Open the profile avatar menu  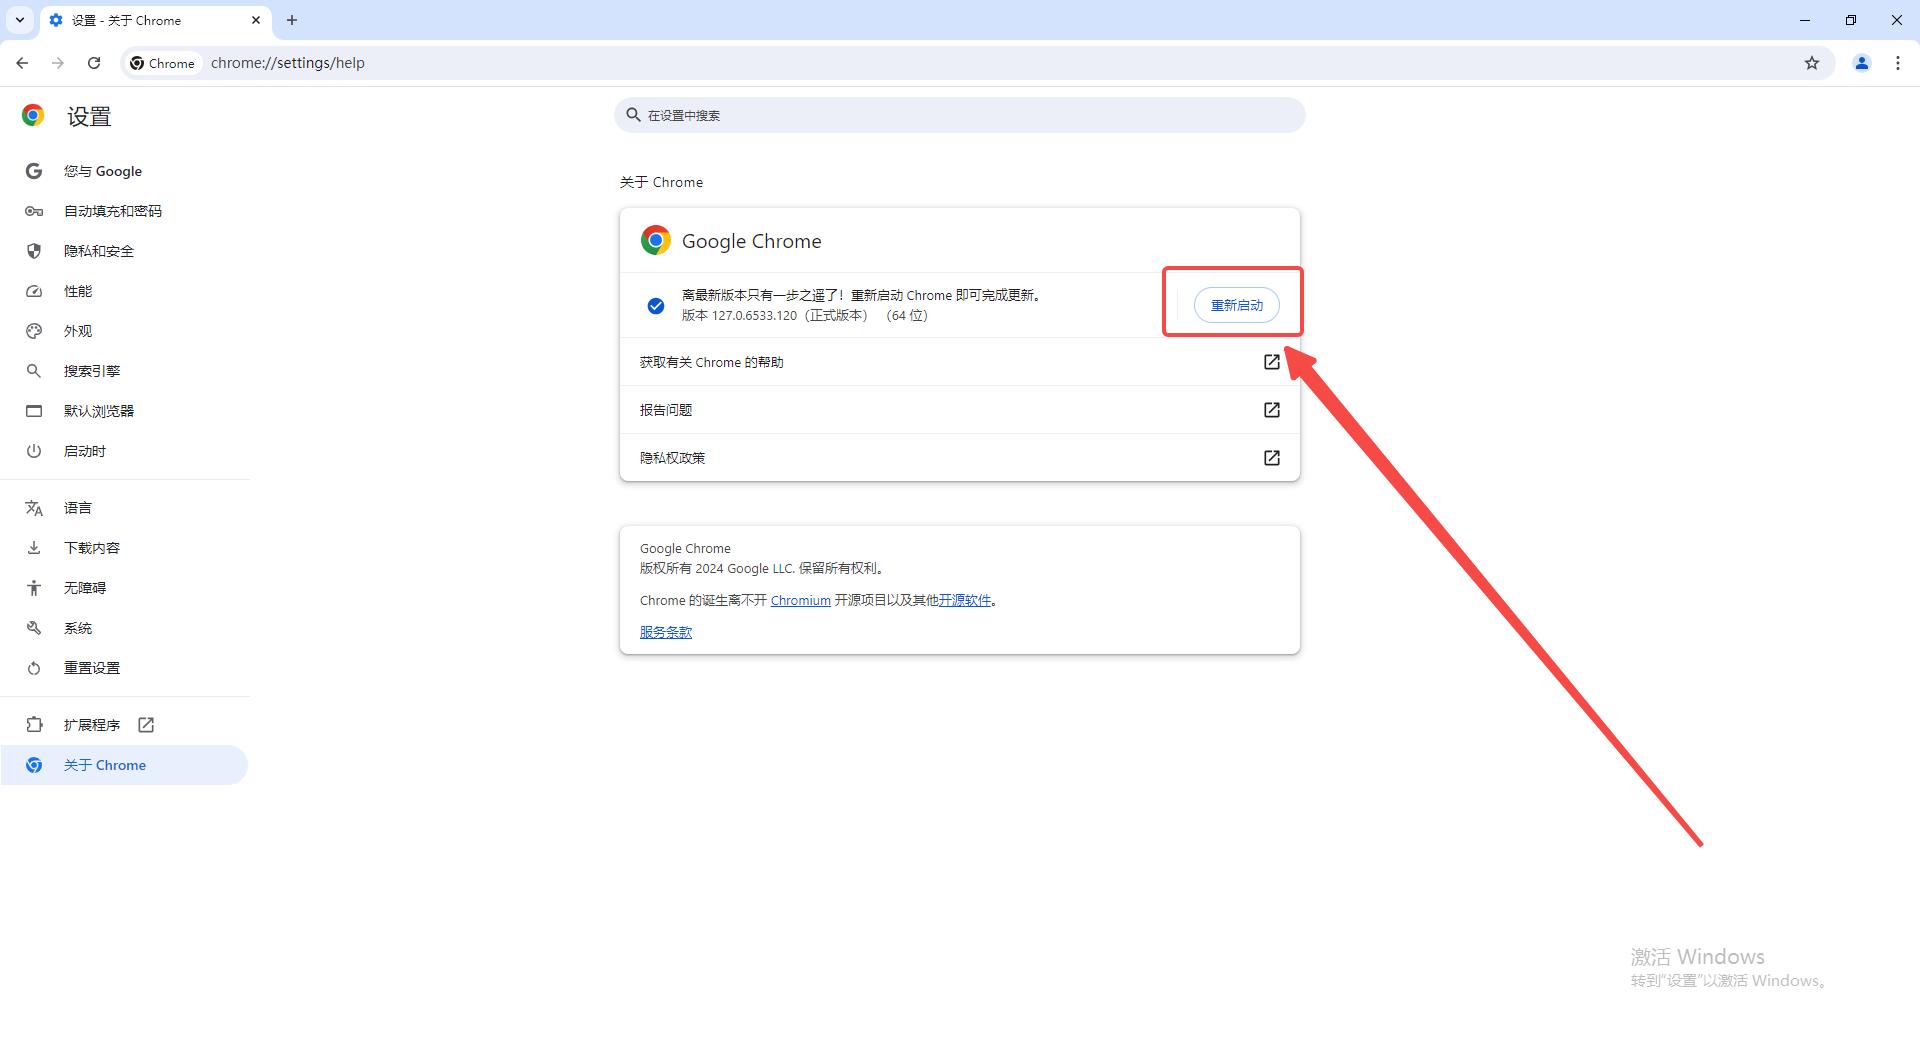(x=1862, y=63)
